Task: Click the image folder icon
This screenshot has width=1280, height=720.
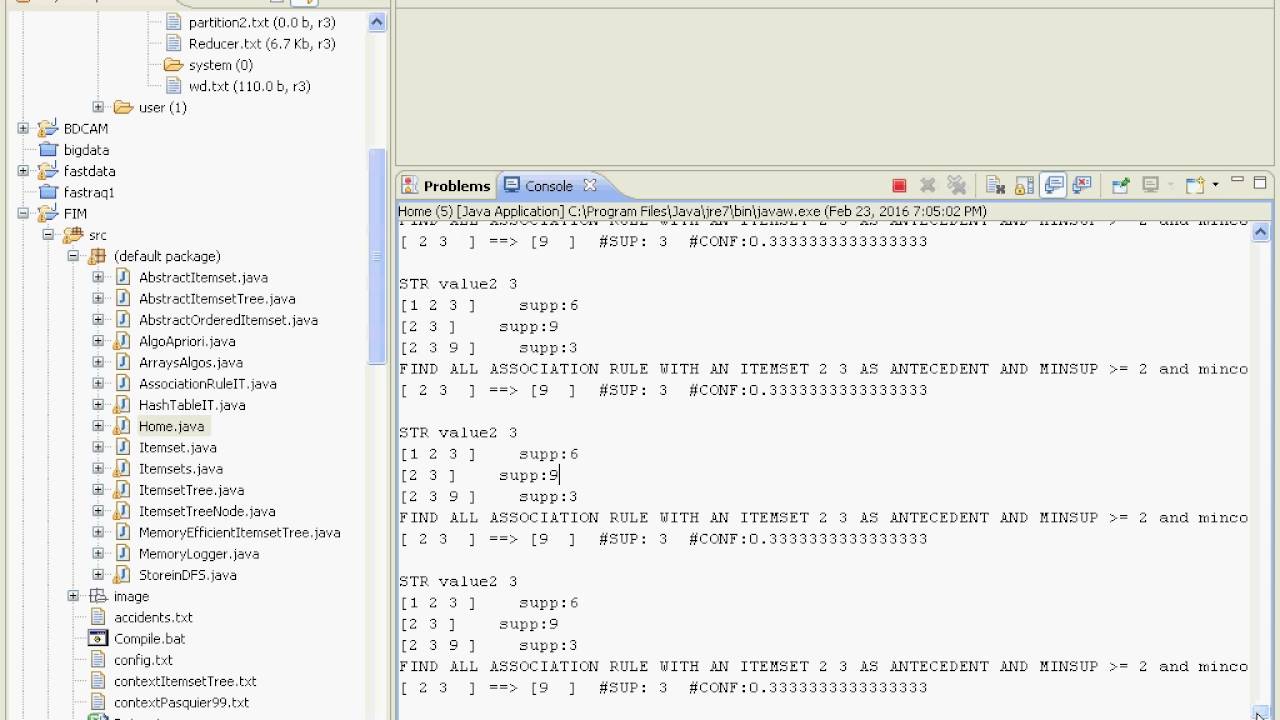Action: [x=97, y=596]
